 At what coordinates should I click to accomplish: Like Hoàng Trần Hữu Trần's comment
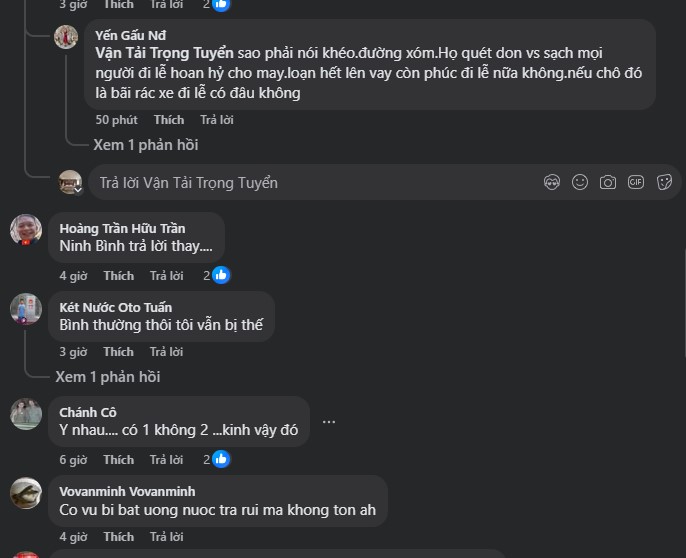tap(118, 275)
